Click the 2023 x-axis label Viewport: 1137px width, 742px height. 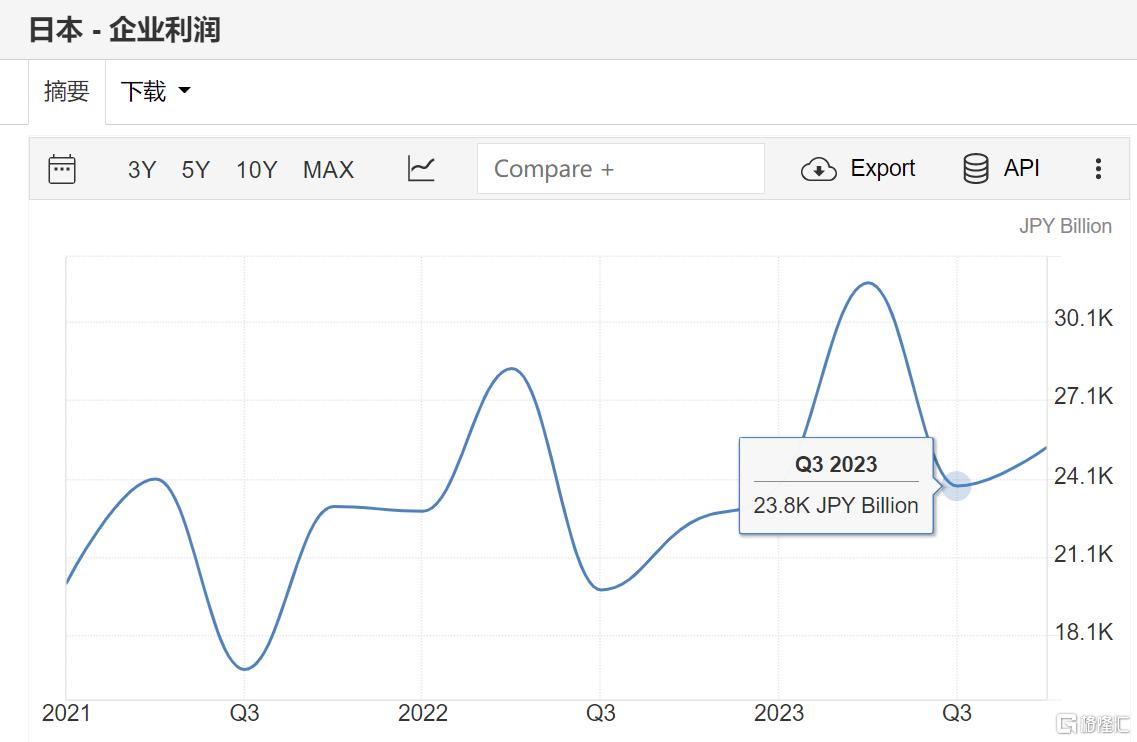[779, 714]
